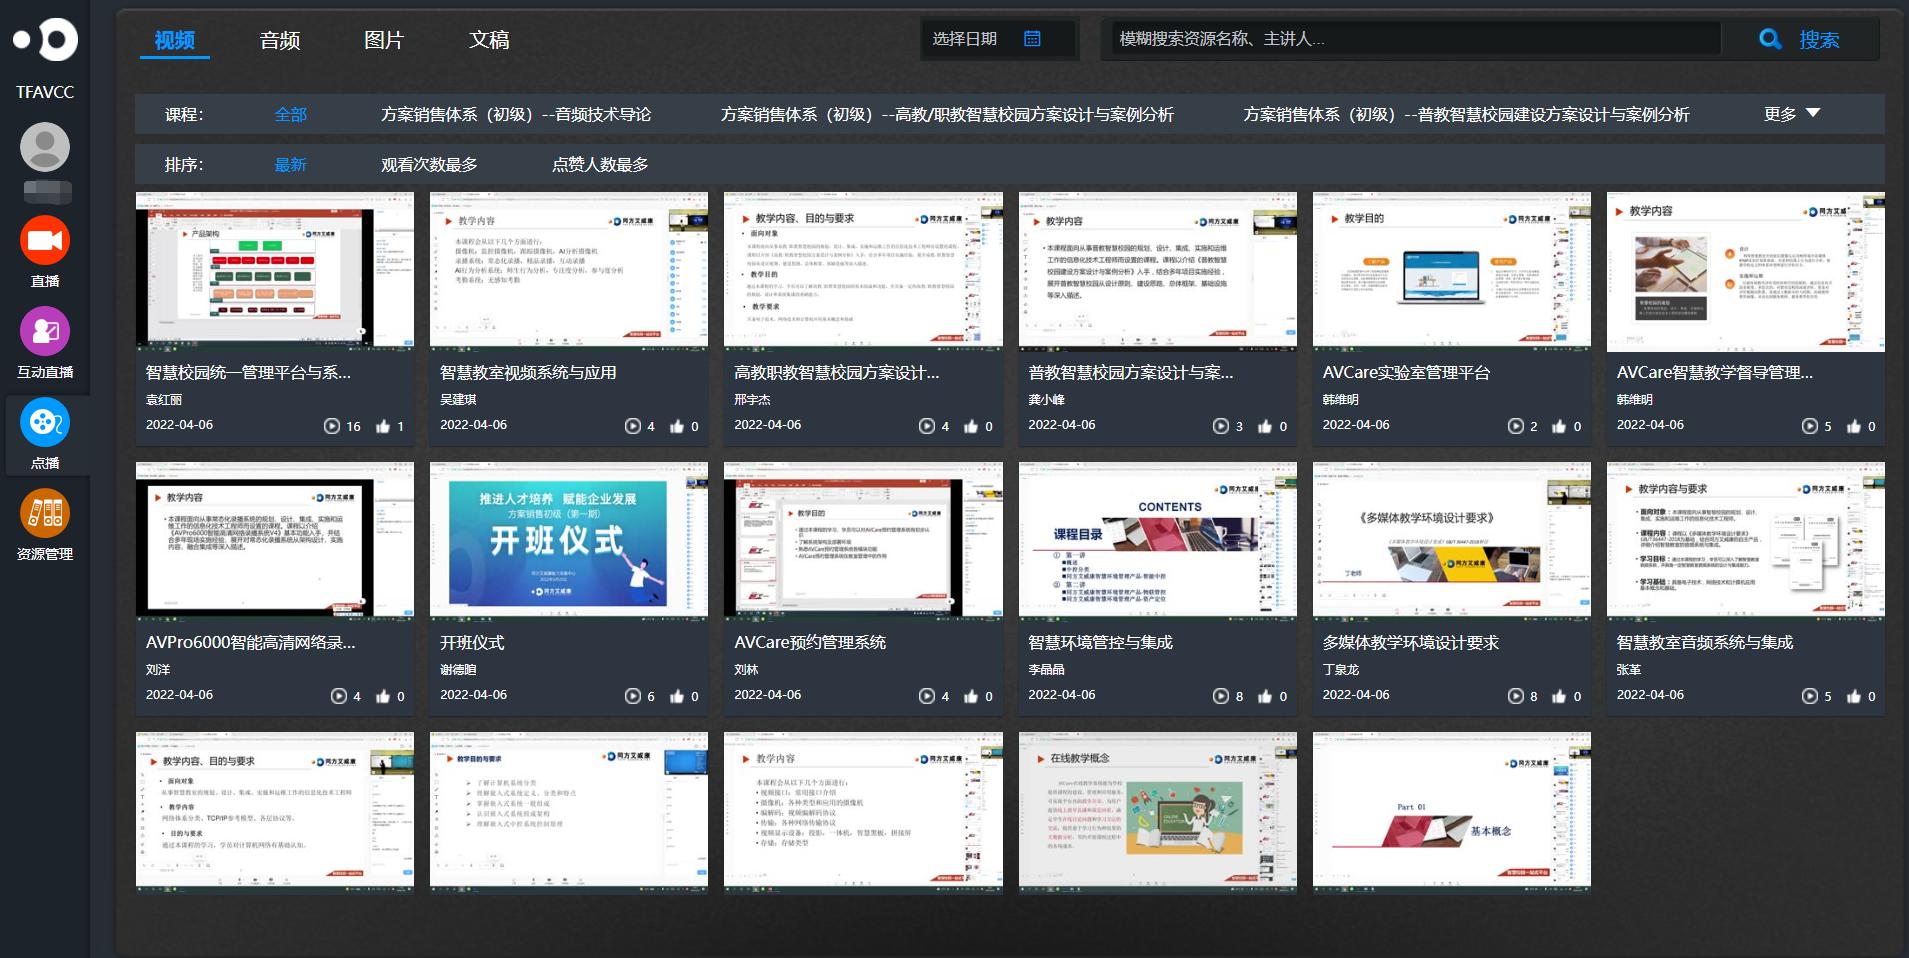Screen dimensions: 1909x958
Task: Open the 直播 section from the sidebar
Action: coord(45,251)
